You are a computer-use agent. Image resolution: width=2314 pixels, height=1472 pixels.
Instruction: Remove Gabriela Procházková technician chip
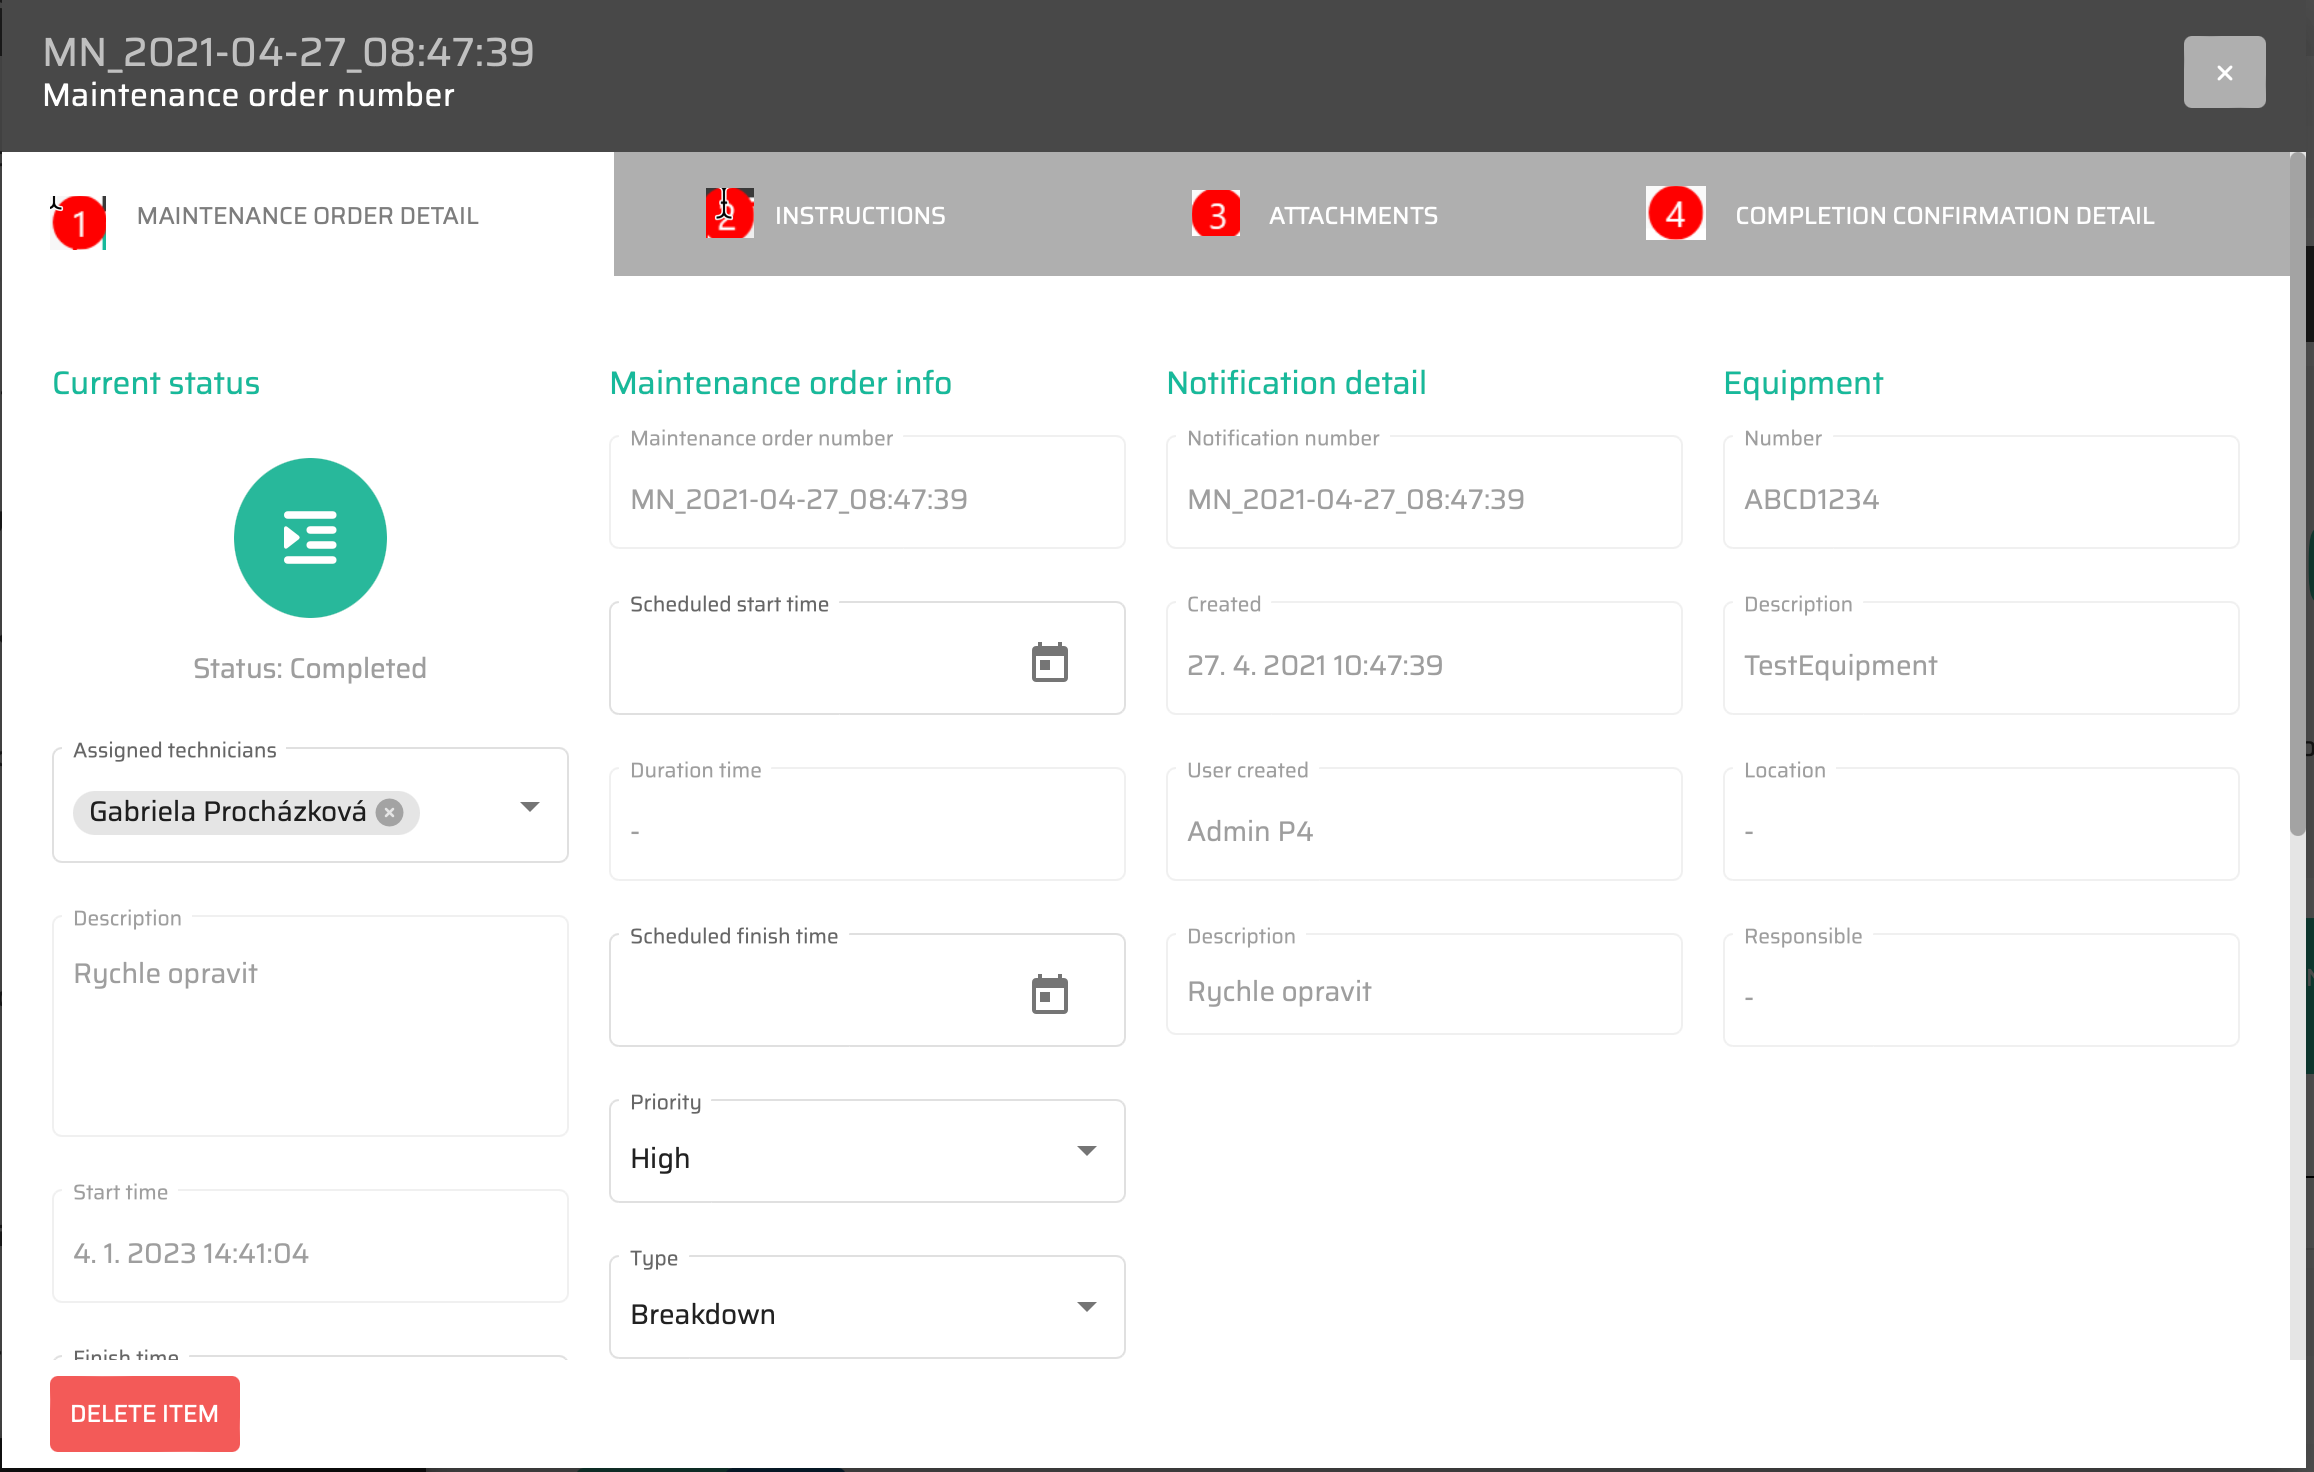coord(390,812)
